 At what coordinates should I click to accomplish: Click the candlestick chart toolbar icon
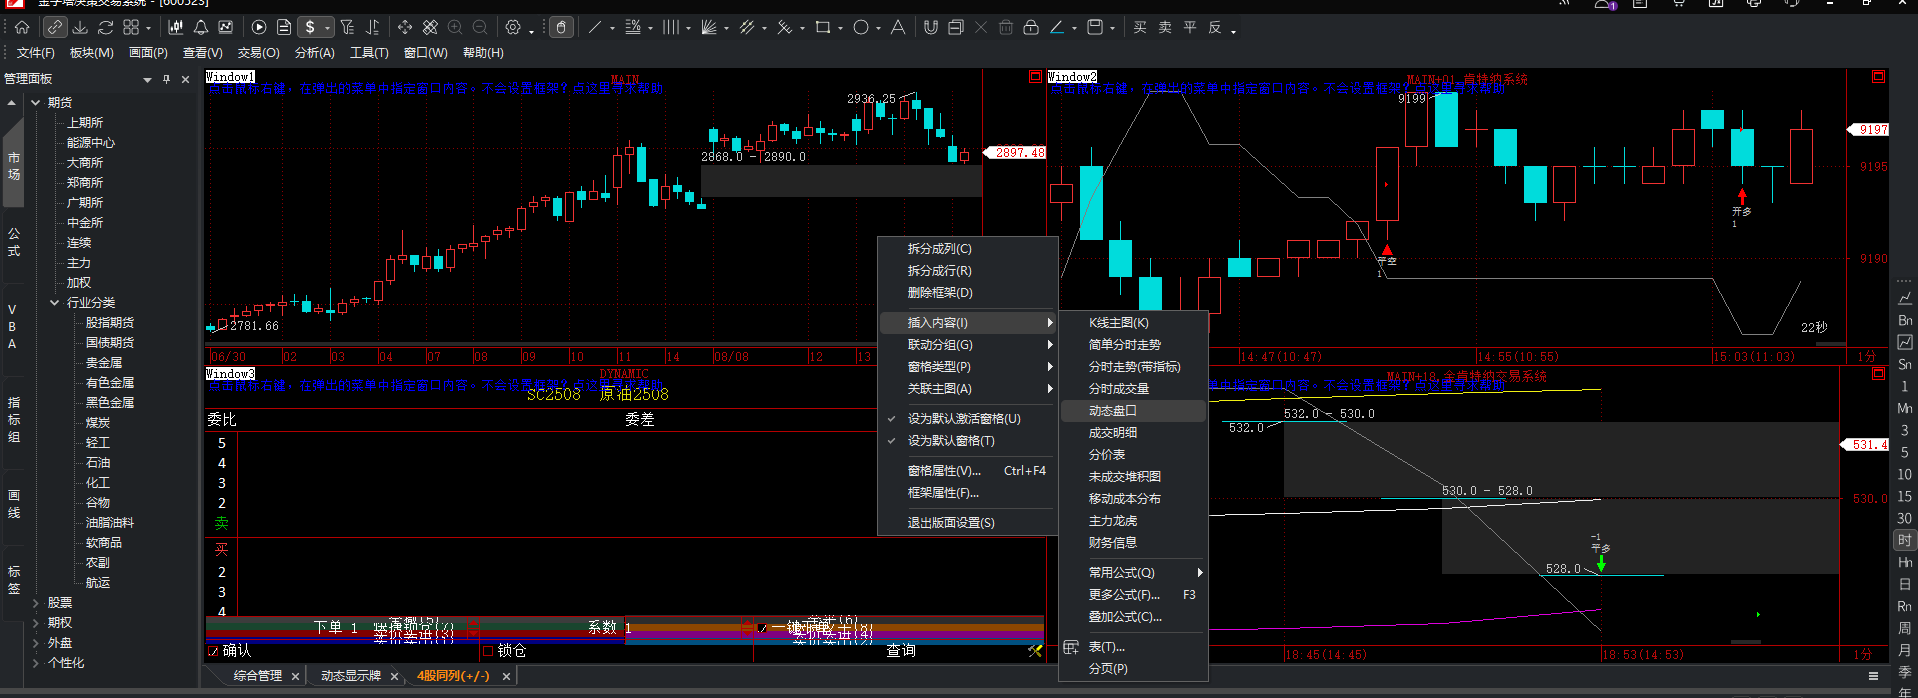(176, 27)
